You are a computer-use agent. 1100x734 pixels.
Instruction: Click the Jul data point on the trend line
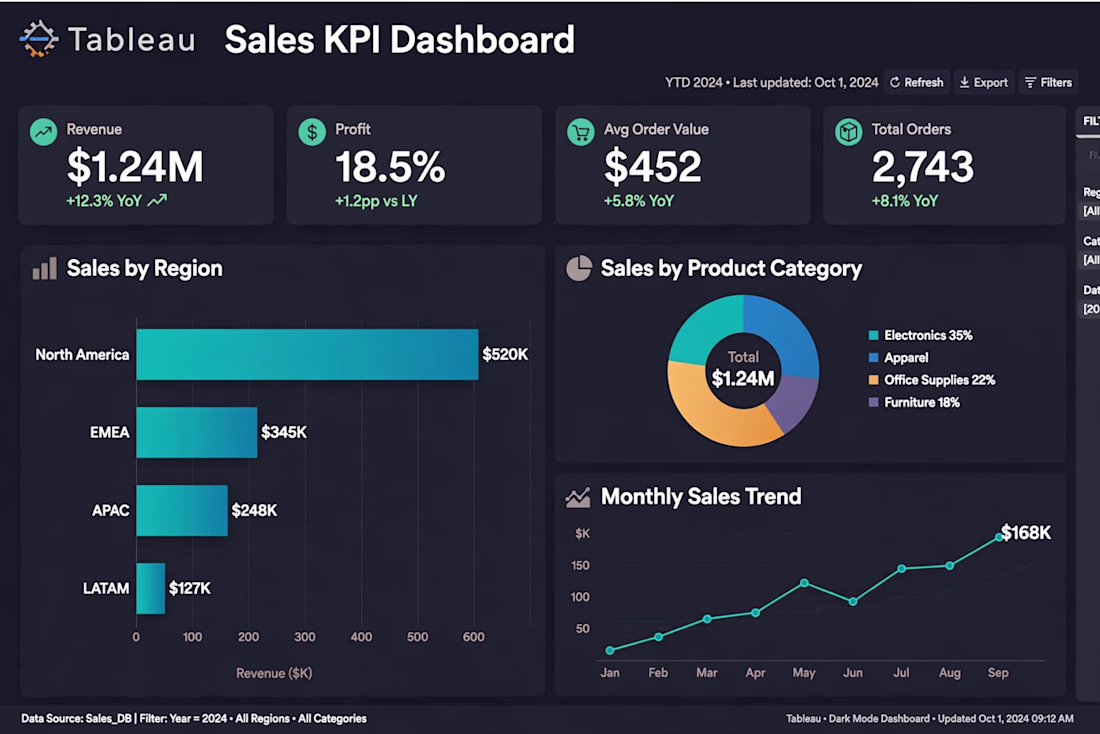[x=901, y=568]
